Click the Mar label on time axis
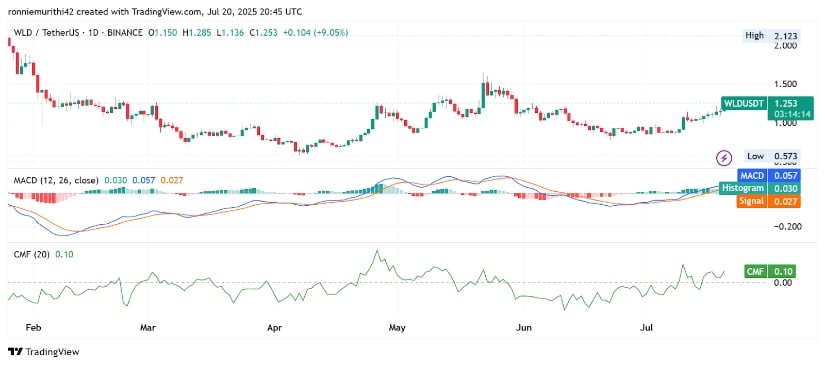This screenshot has height=365, width=825. (x=148, y=328)
